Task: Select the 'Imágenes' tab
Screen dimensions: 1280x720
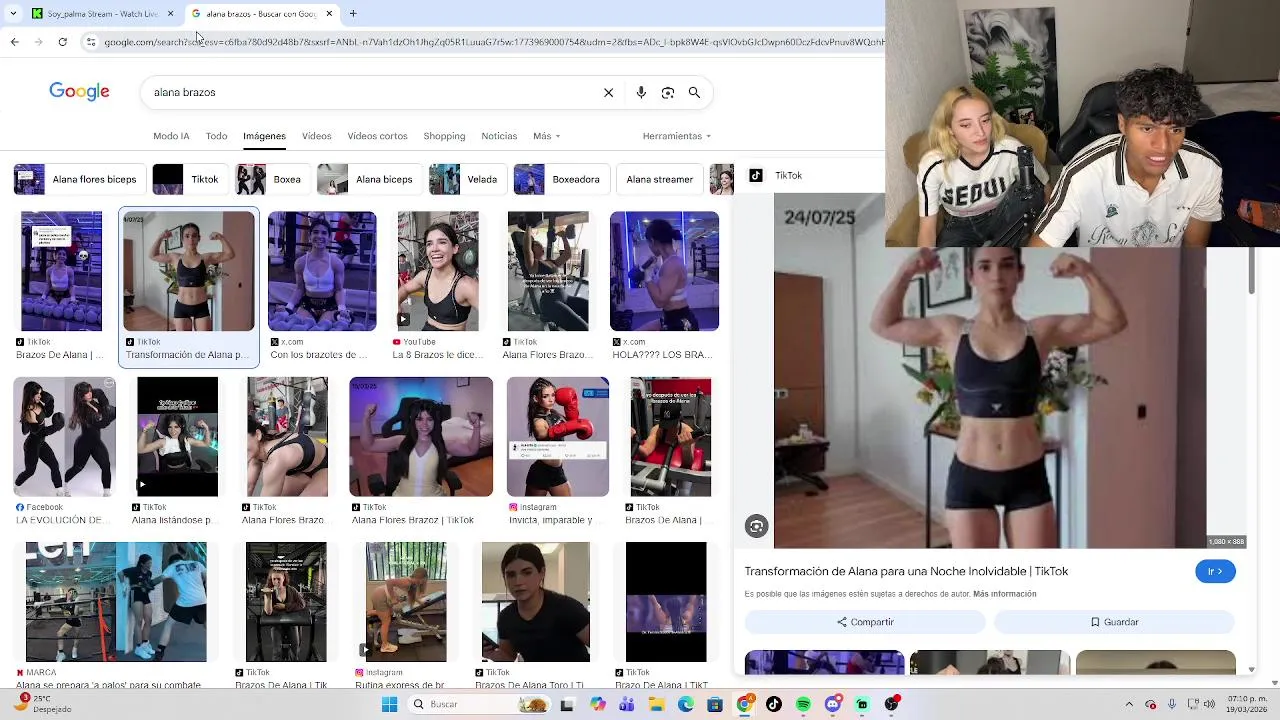Action: [x=264, y=136]
